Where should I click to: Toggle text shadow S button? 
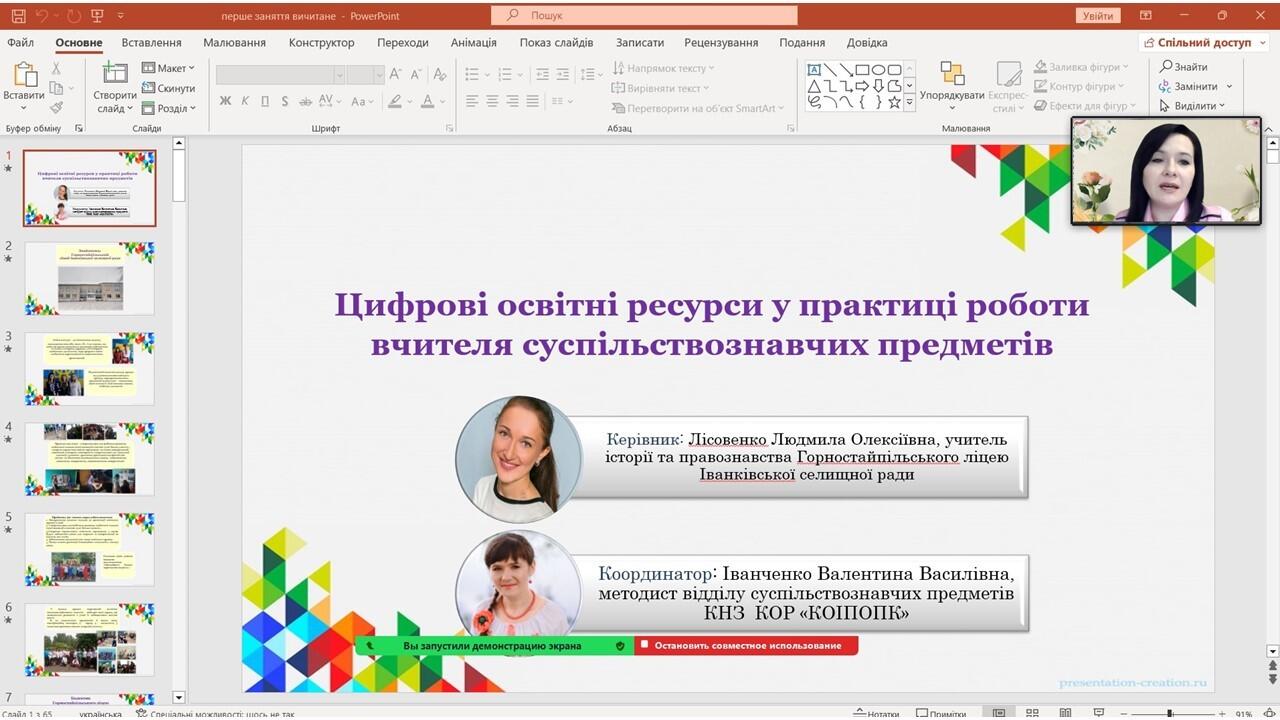pyautogui.click(x=285, y=101)
